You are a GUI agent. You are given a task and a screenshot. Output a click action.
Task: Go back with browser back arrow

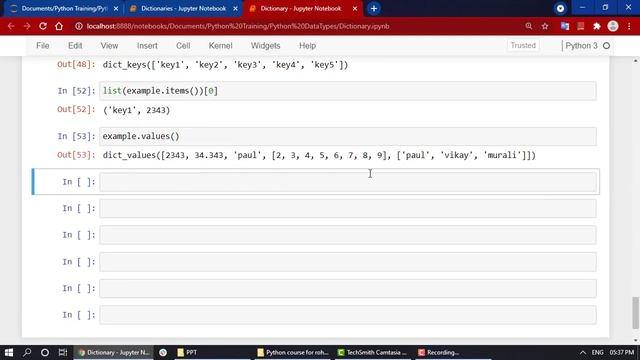click(x=11, y=26)
